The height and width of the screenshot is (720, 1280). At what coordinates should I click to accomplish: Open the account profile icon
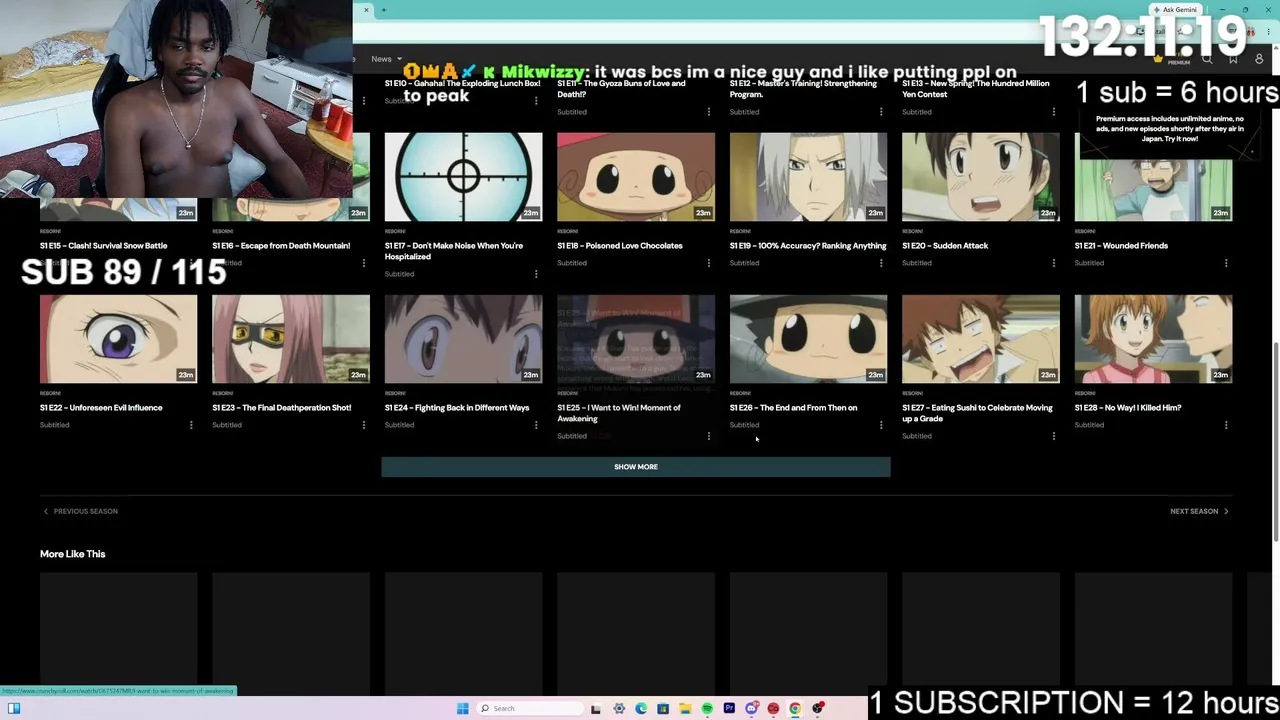[1259, 59]
